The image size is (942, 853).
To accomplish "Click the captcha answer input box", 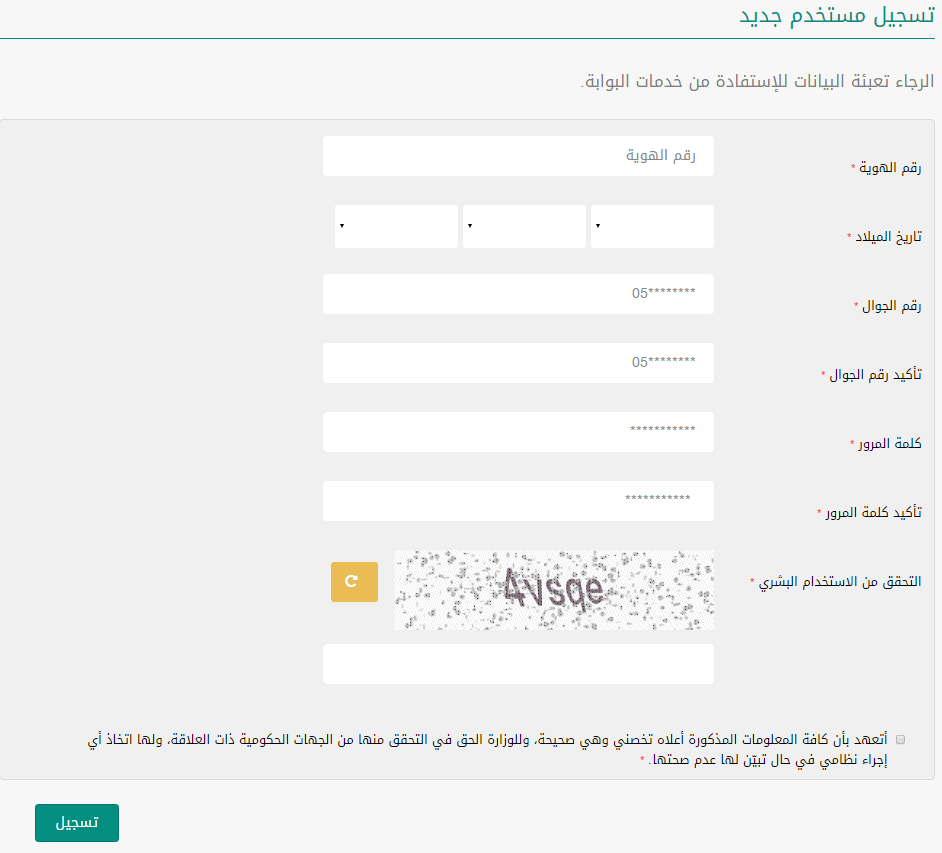I will pyautogui.click(x=518, y=664).
